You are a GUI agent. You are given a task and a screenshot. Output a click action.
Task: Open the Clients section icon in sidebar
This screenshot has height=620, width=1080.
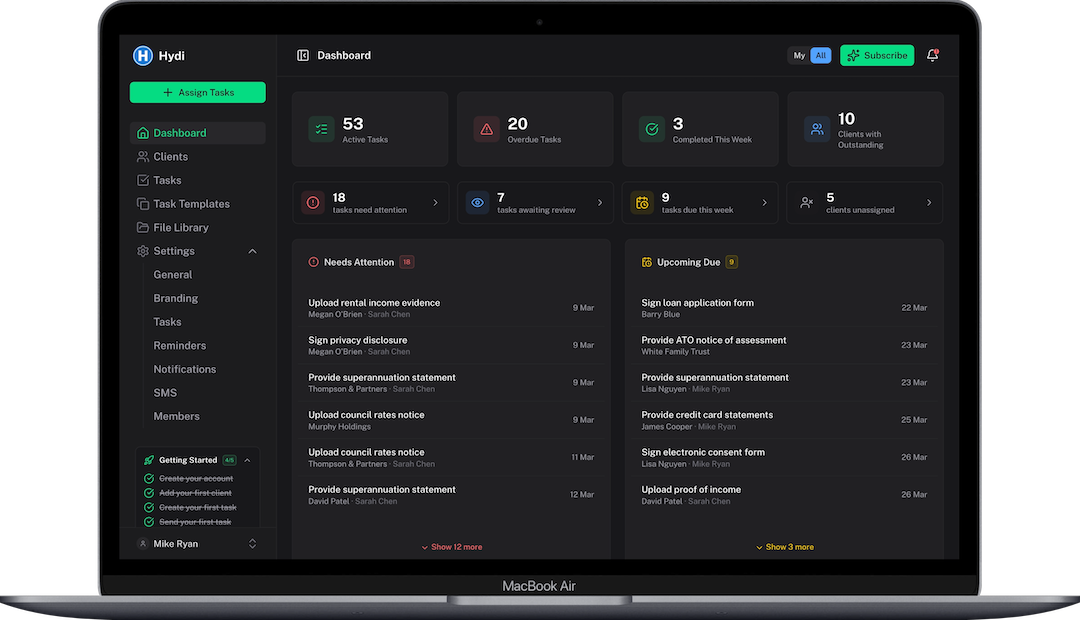pos(144,157)
